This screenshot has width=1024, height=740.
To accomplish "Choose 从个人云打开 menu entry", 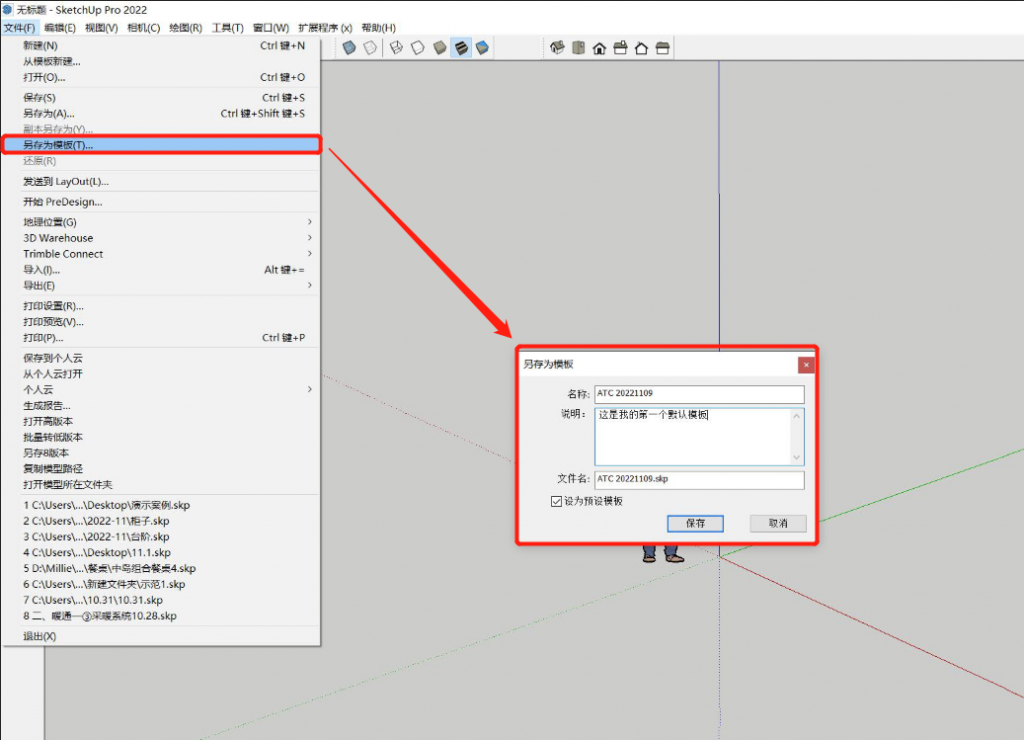I will (x=162, y=374).
